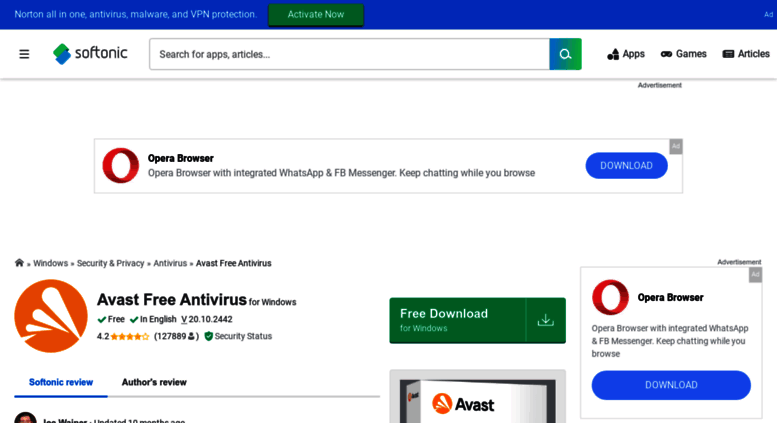Click the Softonic logo
Image resolution: width=777 pixels, height=423 pixels.
coord(90,53)
